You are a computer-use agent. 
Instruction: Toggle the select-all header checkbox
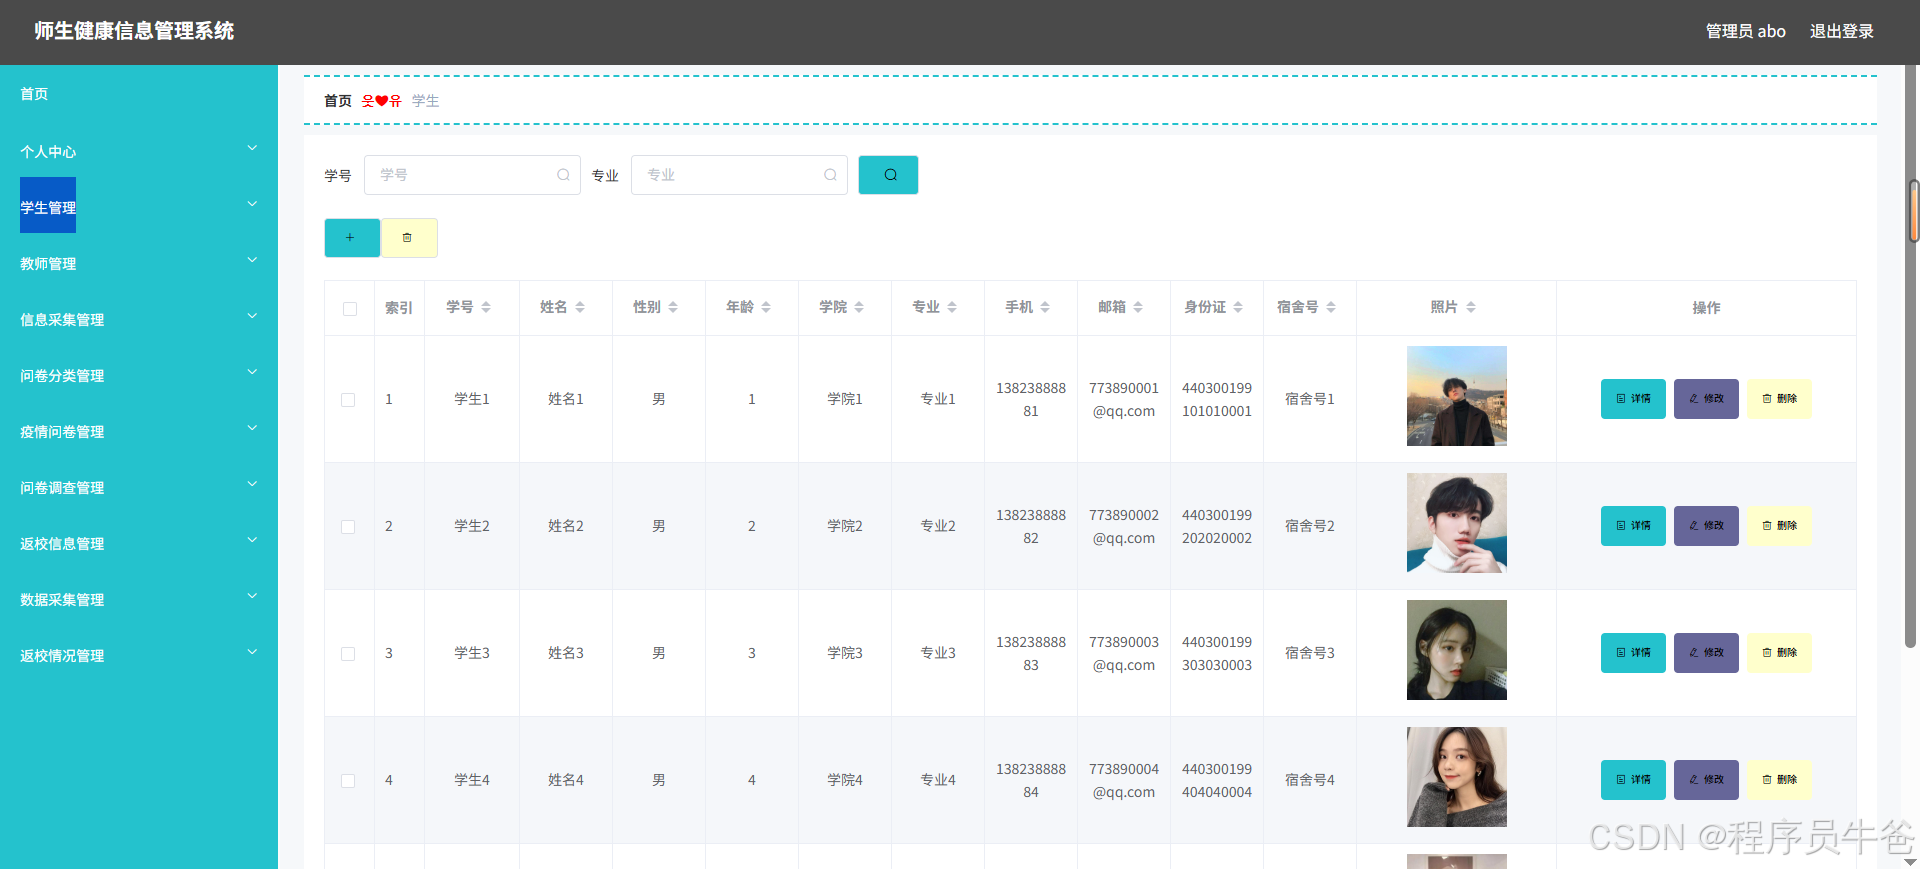coord(350,309)
